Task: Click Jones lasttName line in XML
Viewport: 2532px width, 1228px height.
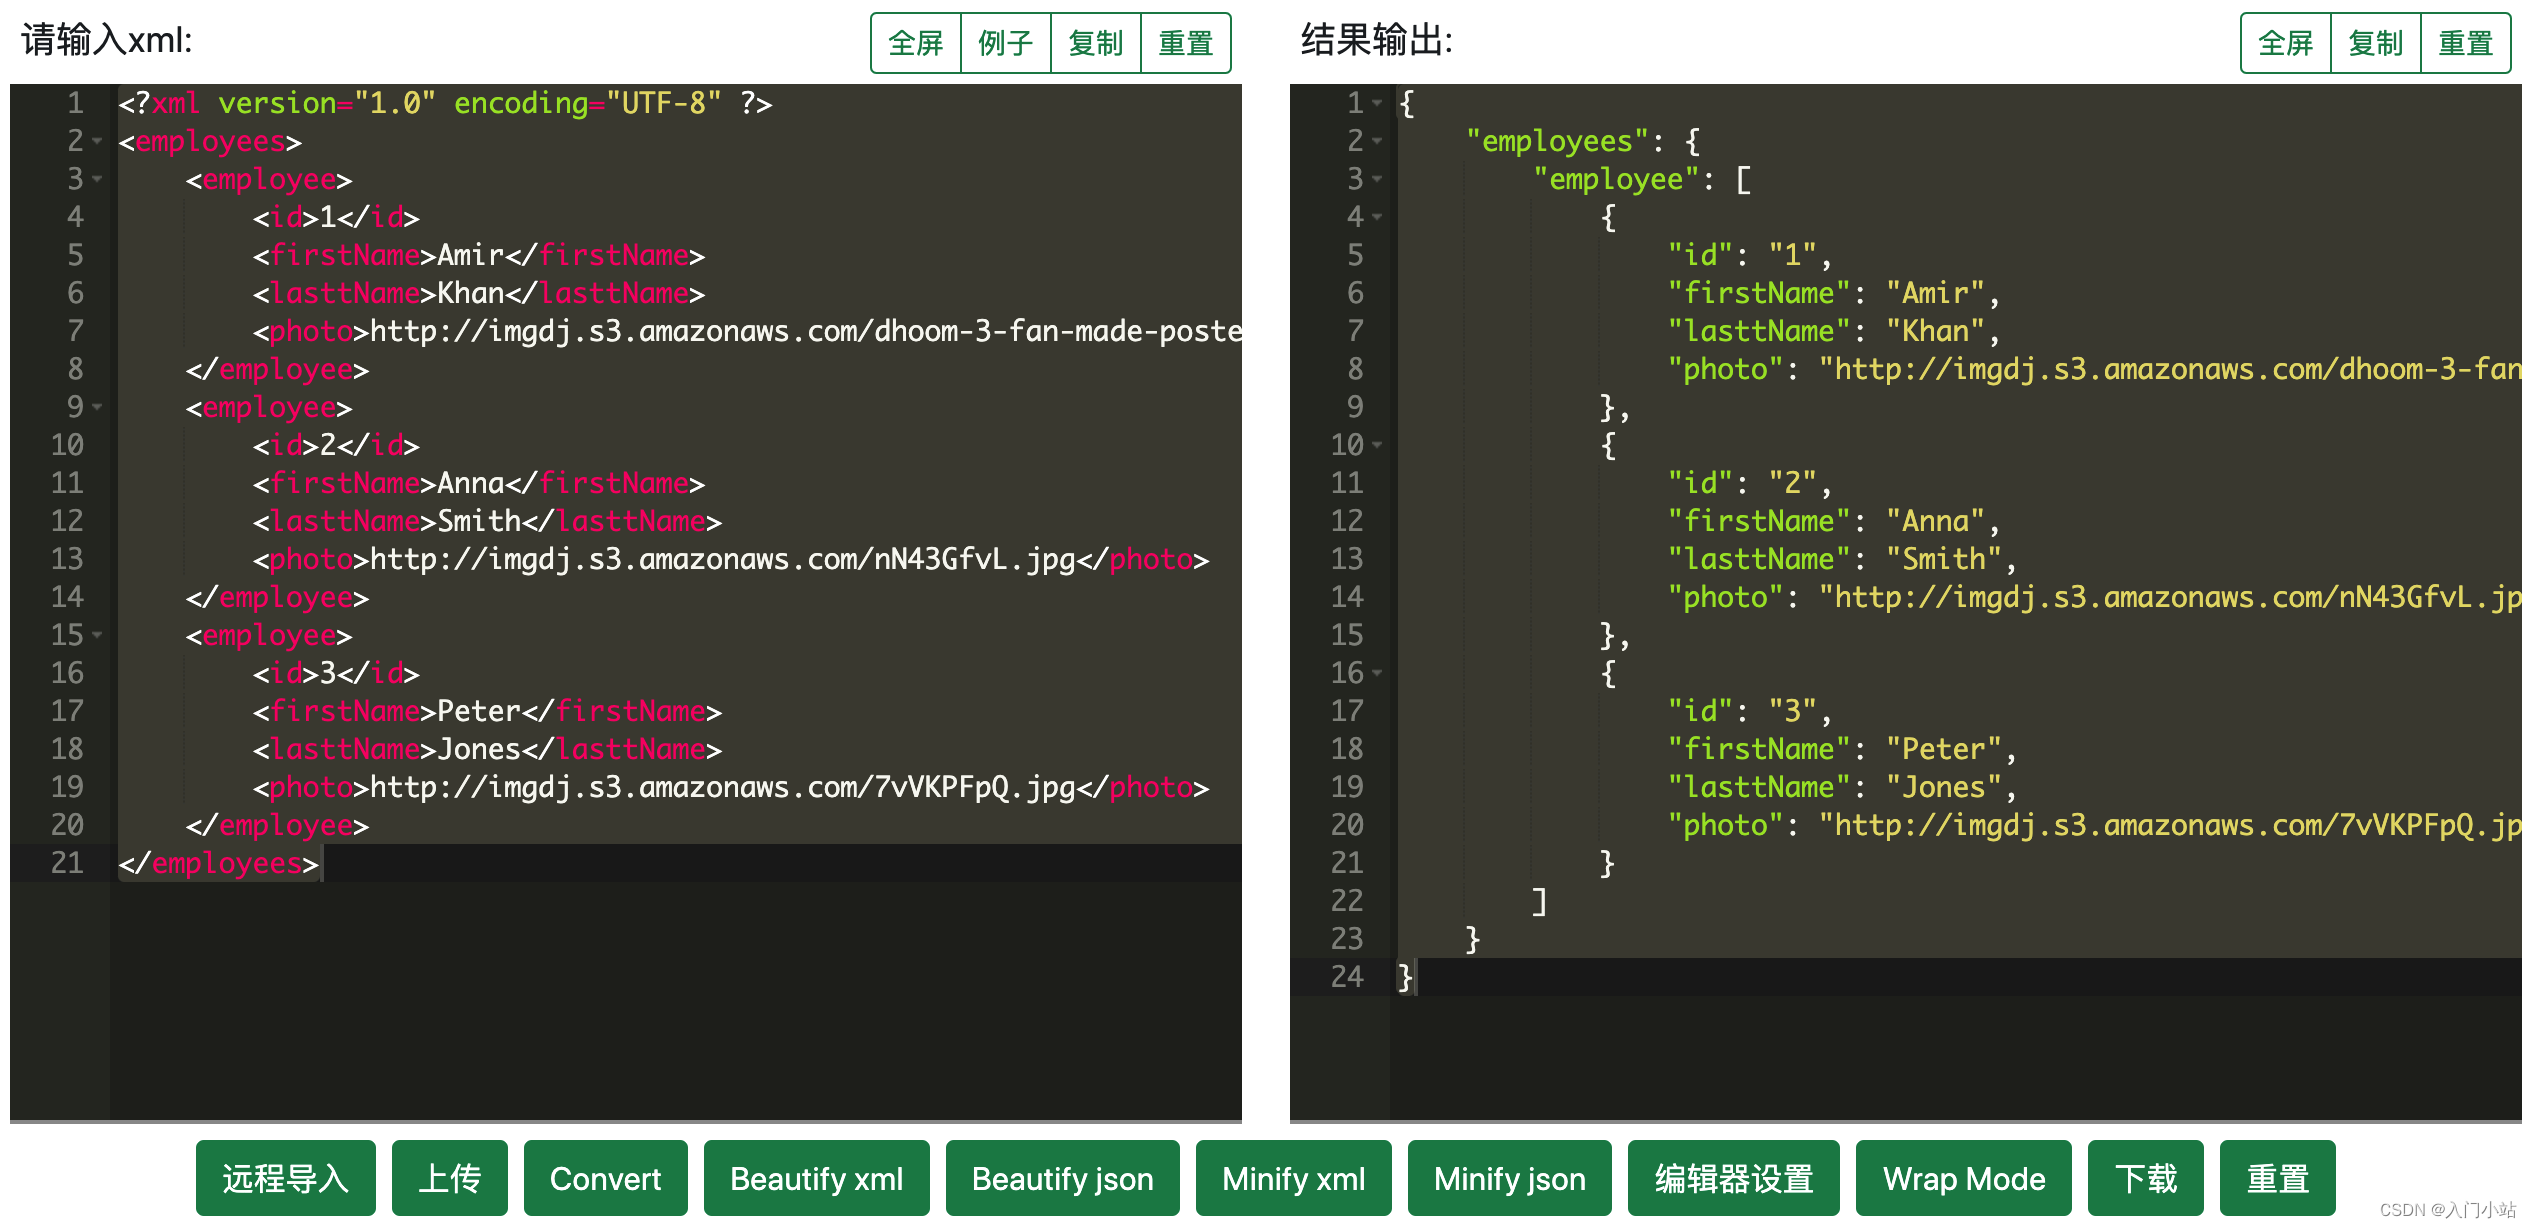Action: tap(487, 749)
